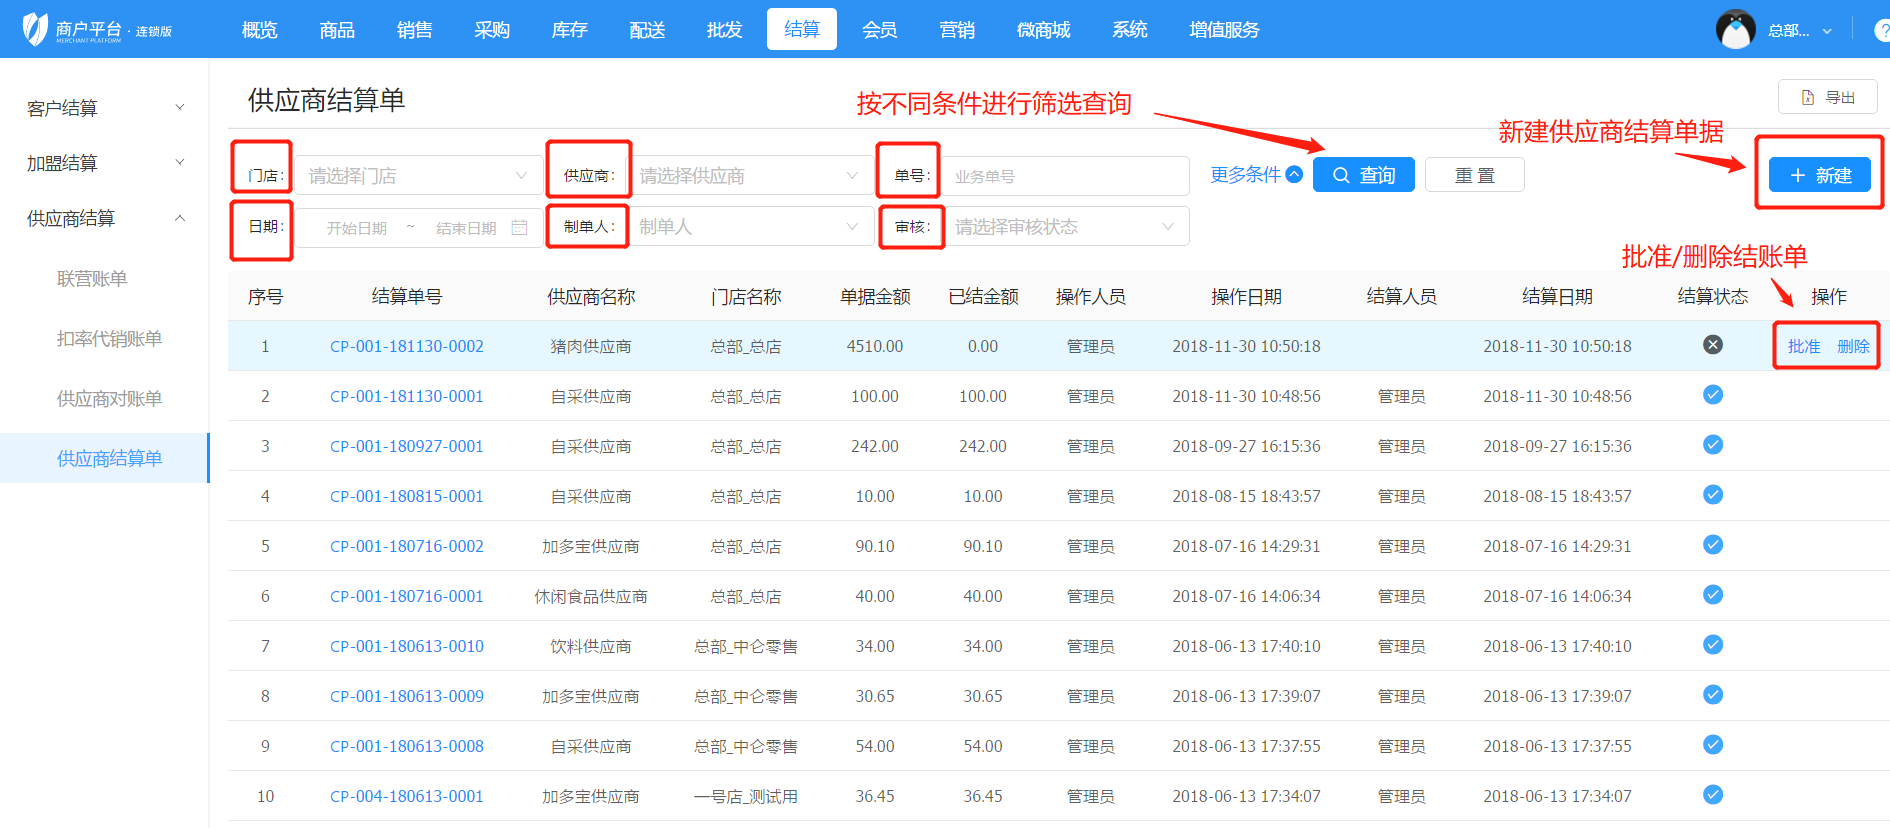Image resolution: width=1890 pixels, height=828 pixels.
Task: Open the 请选择门店 store dropdown
Action: (x=417, y=176)
